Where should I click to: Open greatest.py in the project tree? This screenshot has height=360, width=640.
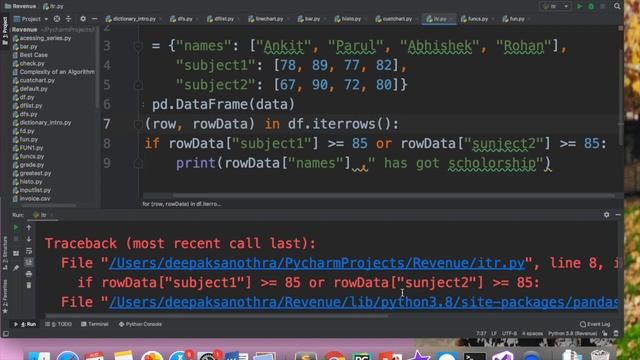coord(32,173)
